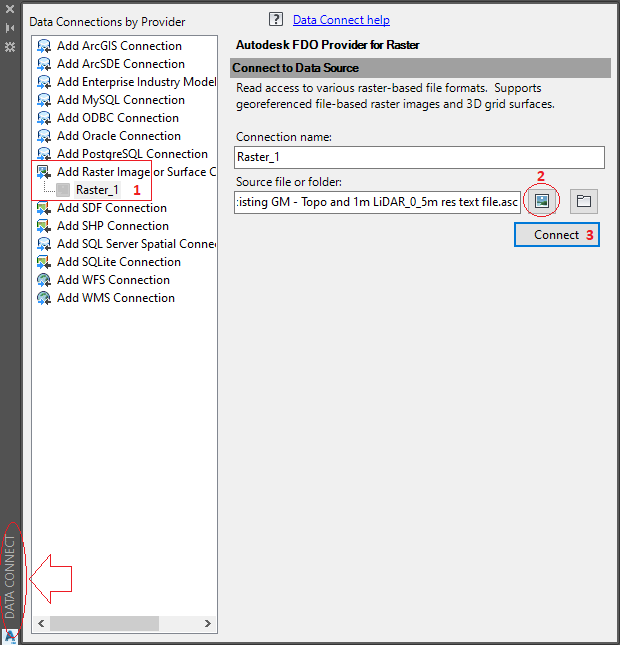
Task: Open palette properties gear icon
Action: [x=10, y=47]
